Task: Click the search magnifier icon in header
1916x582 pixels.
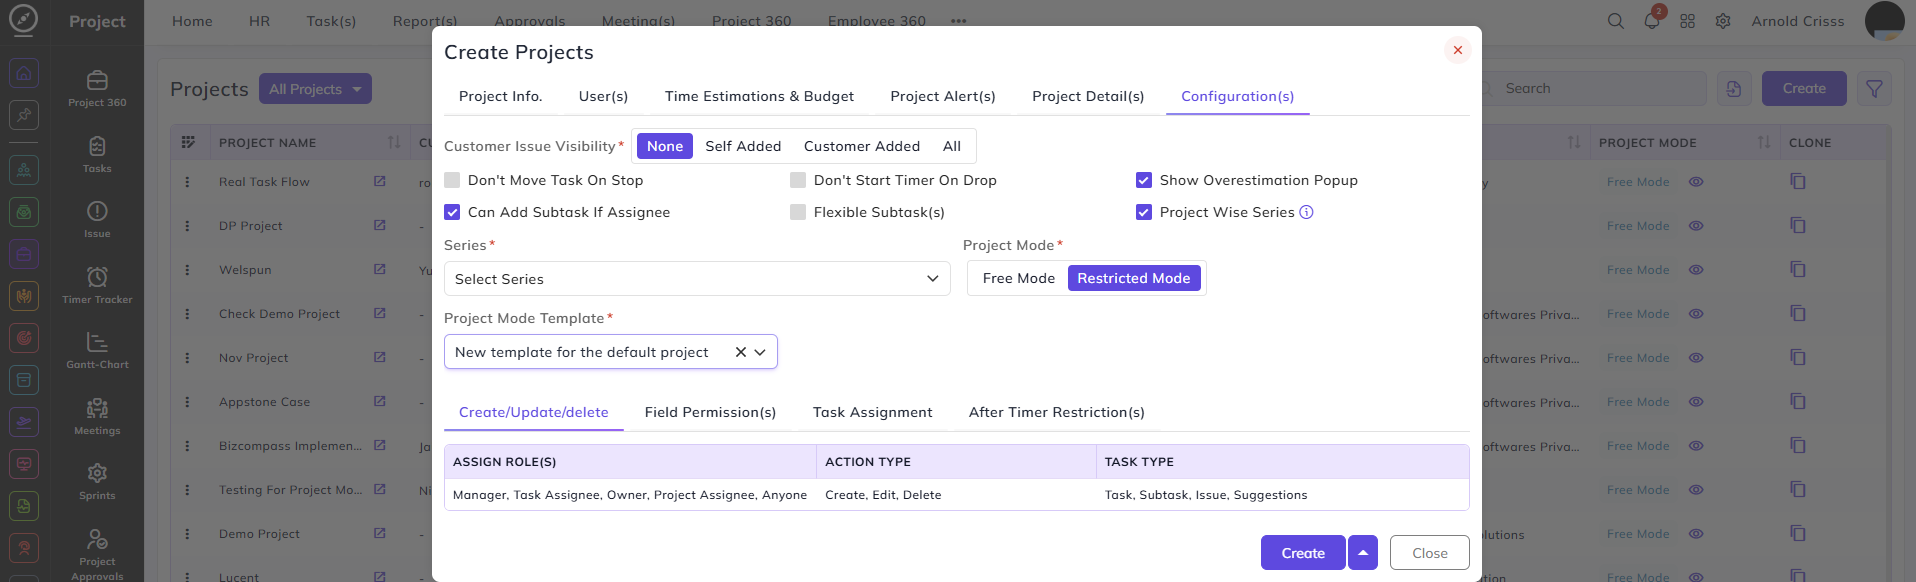Action: [x=1616, y=21]
